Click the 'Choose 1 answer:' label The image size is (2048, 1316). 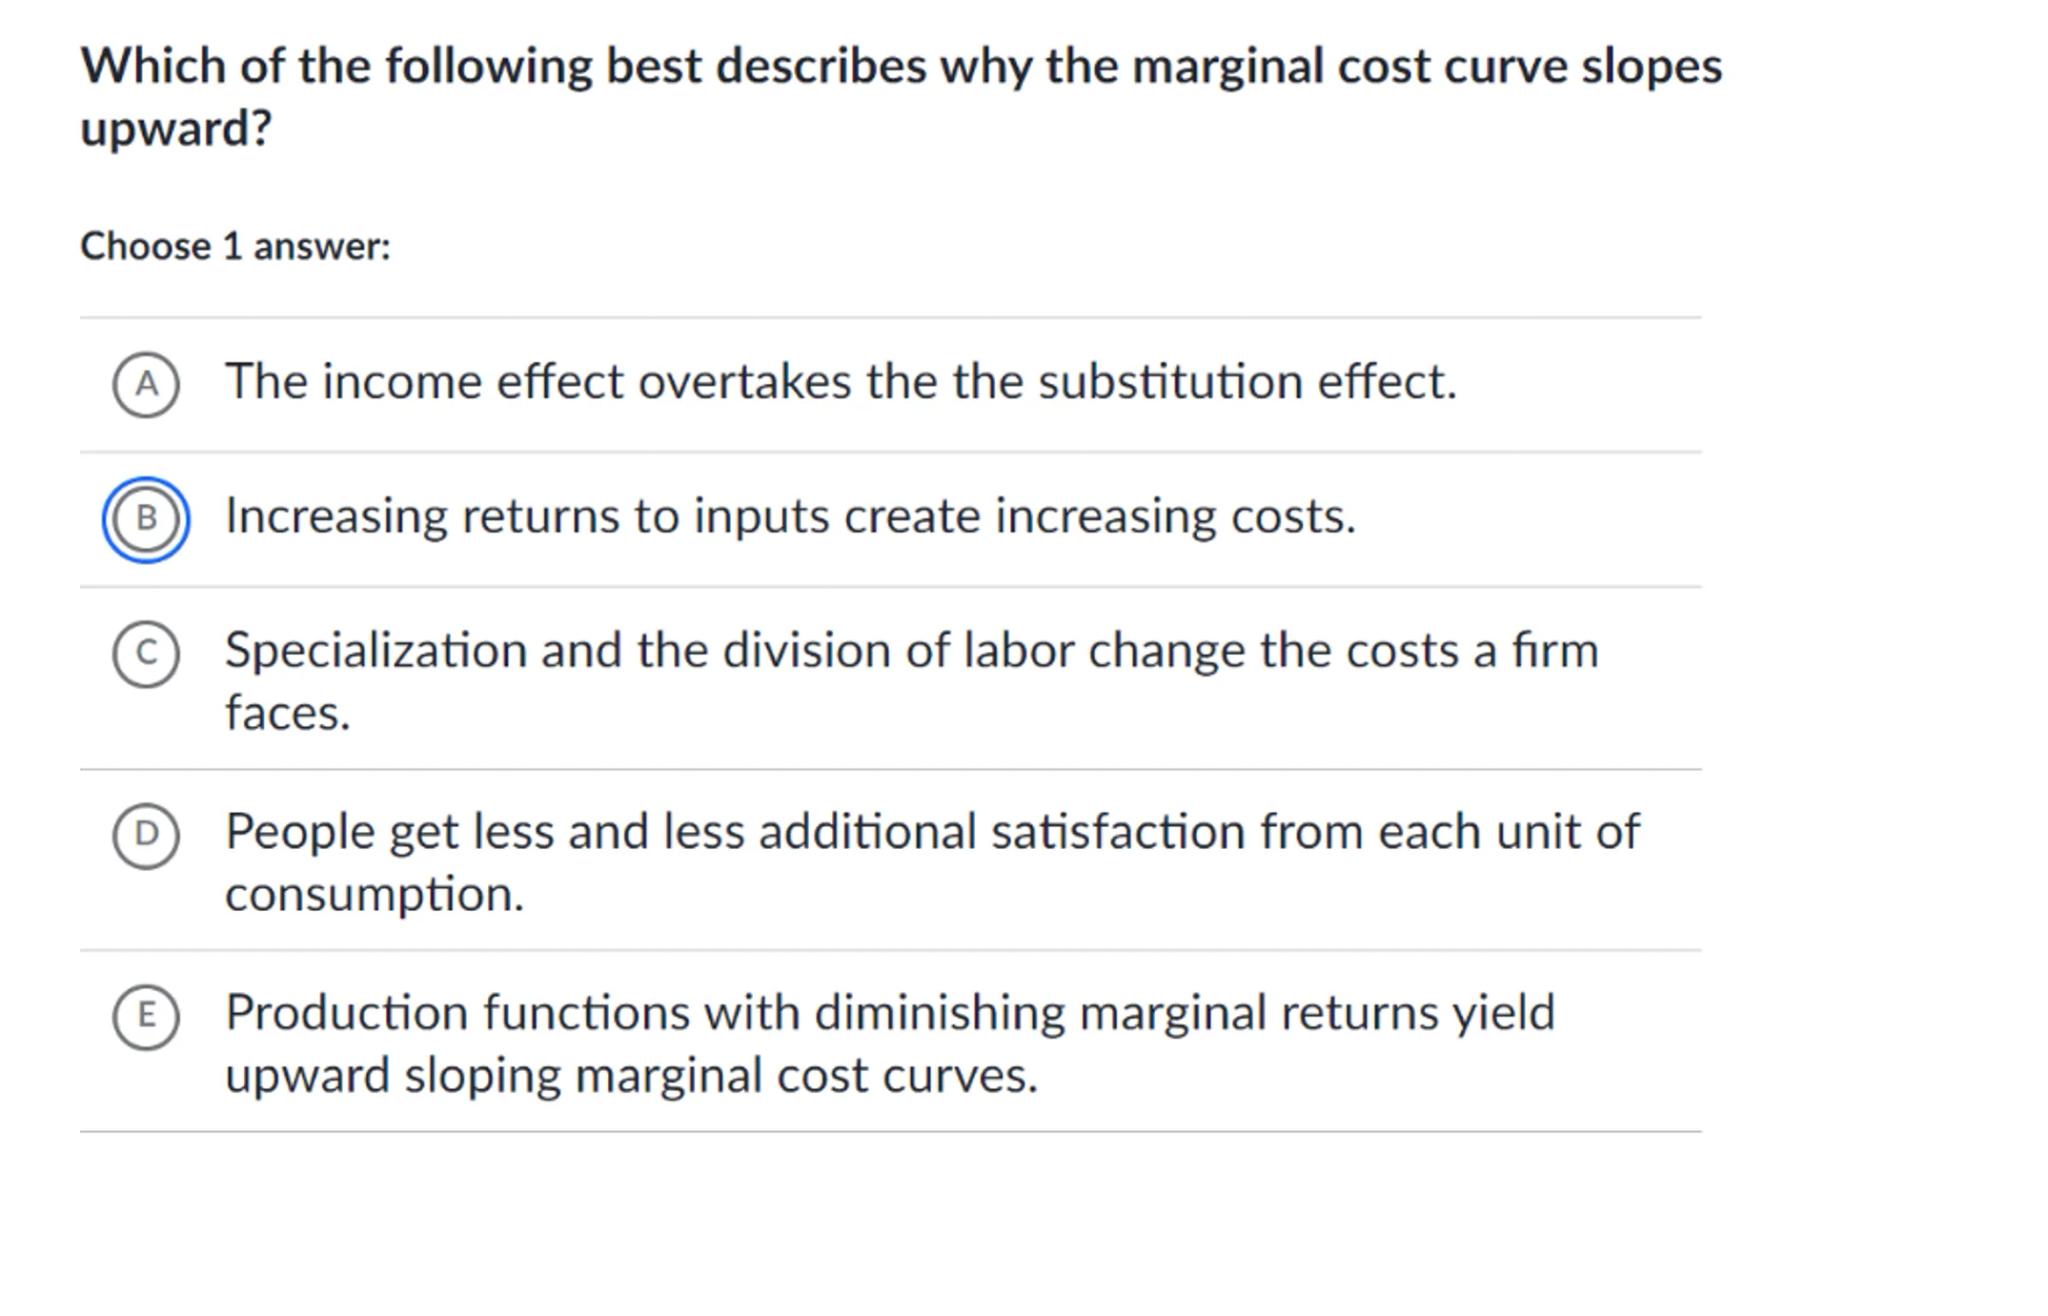coord(235,247)
